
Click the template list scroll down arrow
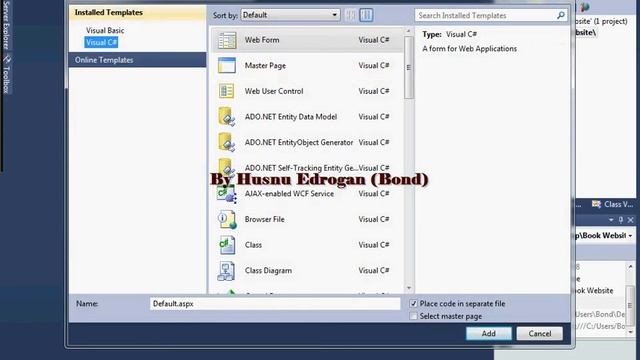point(409,288)
